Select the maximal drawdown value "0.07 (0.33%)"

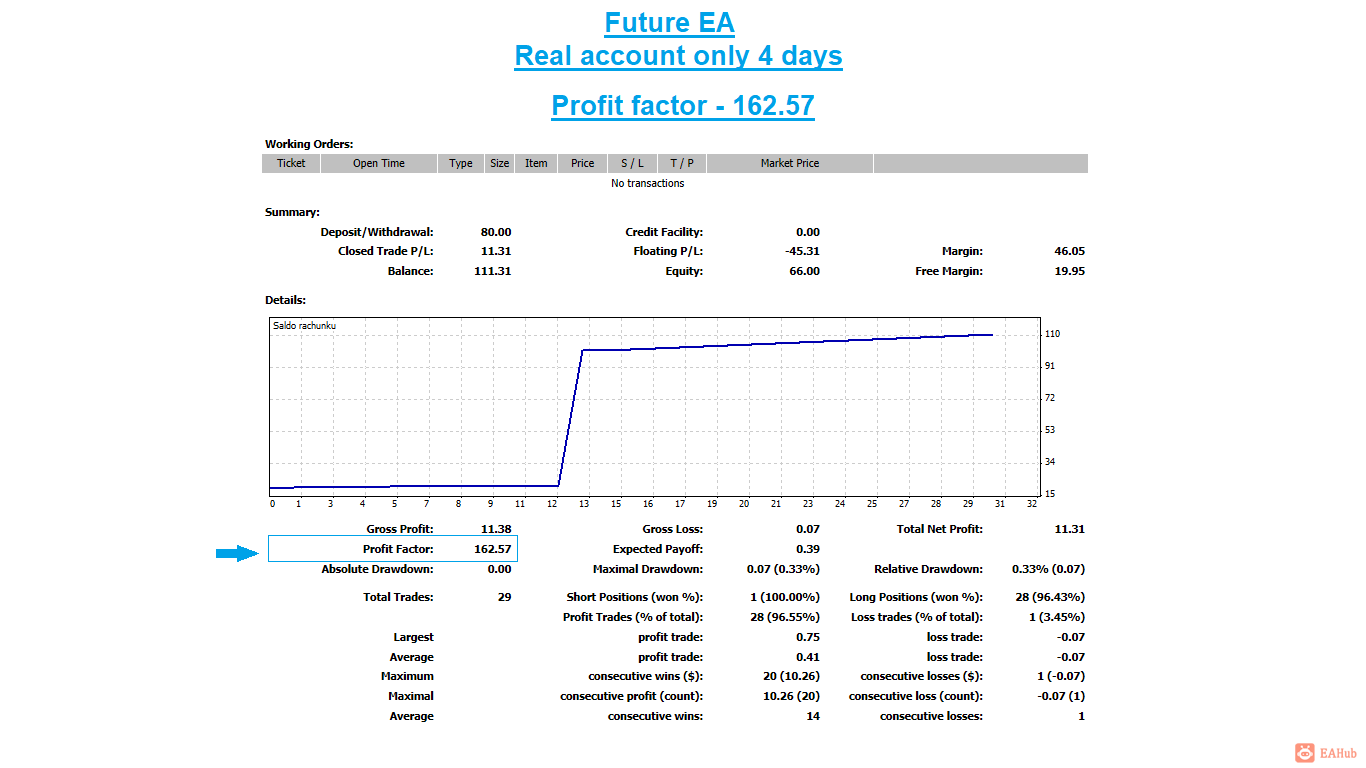point(783,569)
